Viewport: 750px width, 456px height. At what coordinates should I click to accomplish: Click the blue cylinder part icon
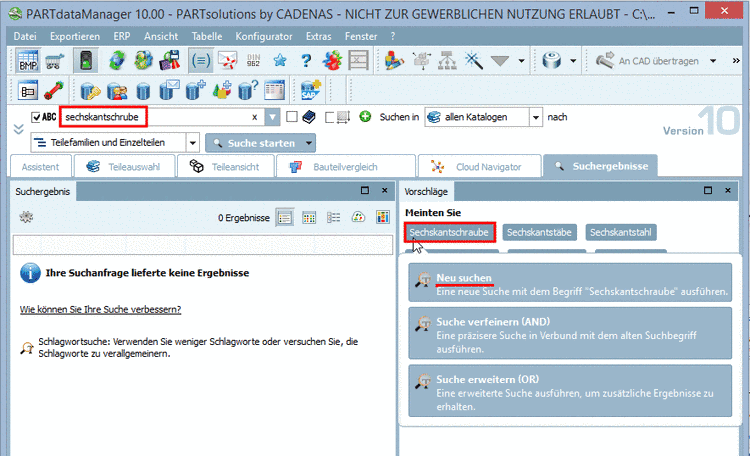coord(551,61)
